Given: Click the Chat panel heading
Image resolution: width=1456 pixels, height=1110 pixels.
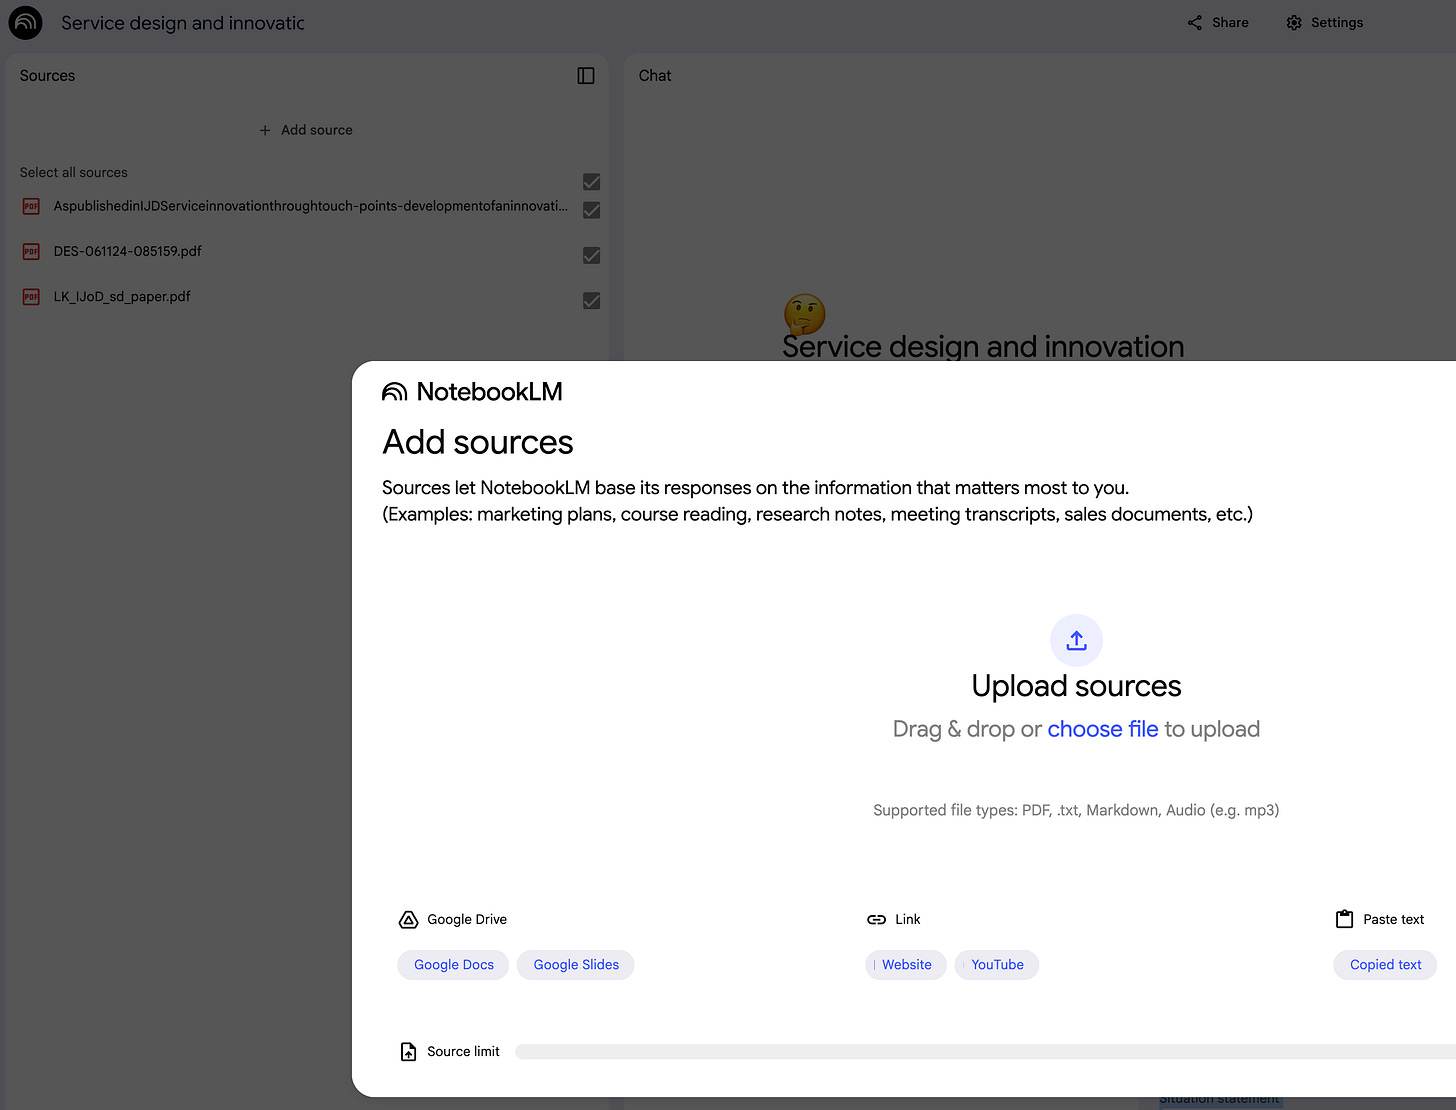Looking at the screenshot, I should pos(655,76).
